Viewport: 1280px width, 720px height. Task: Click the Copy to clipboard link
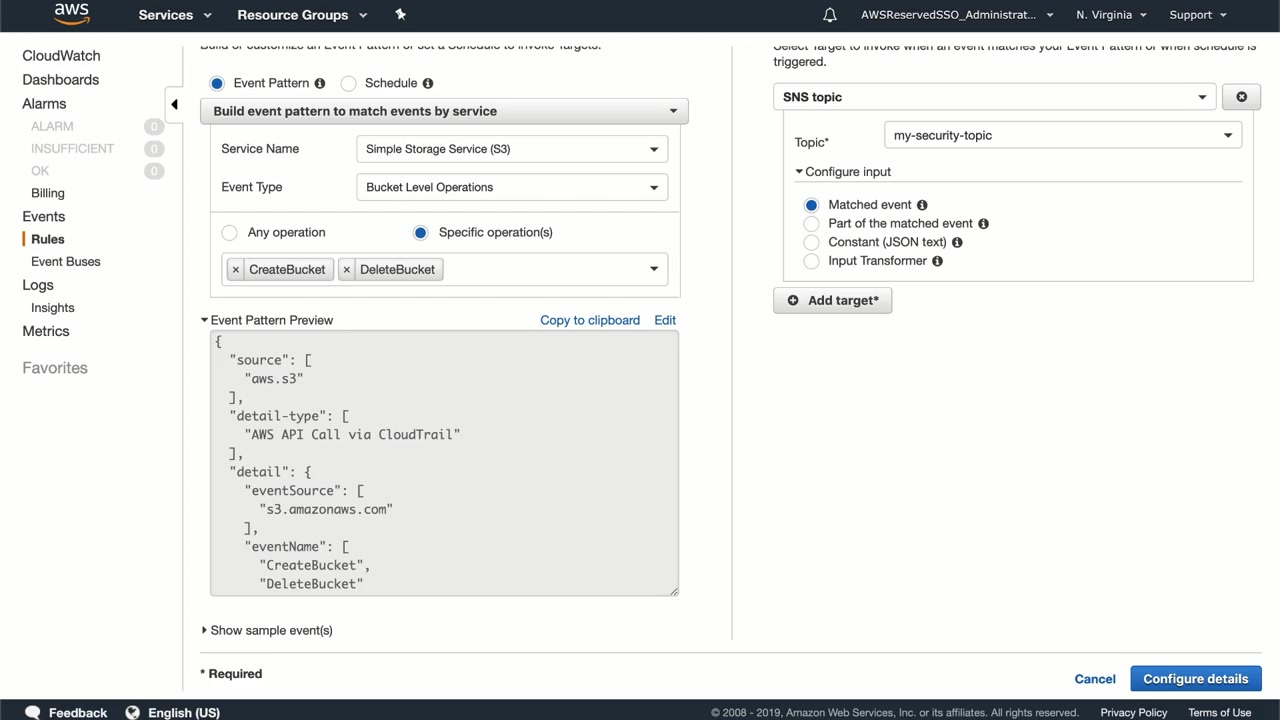(589, 320)
